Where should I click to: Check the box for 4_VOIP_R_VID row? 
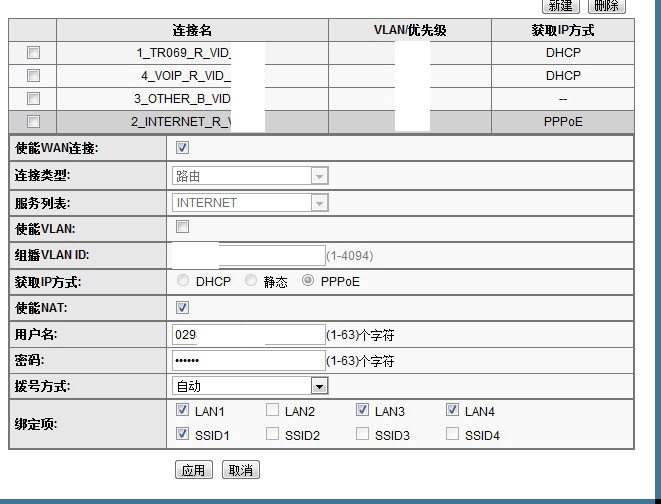(x=33, y=75)
